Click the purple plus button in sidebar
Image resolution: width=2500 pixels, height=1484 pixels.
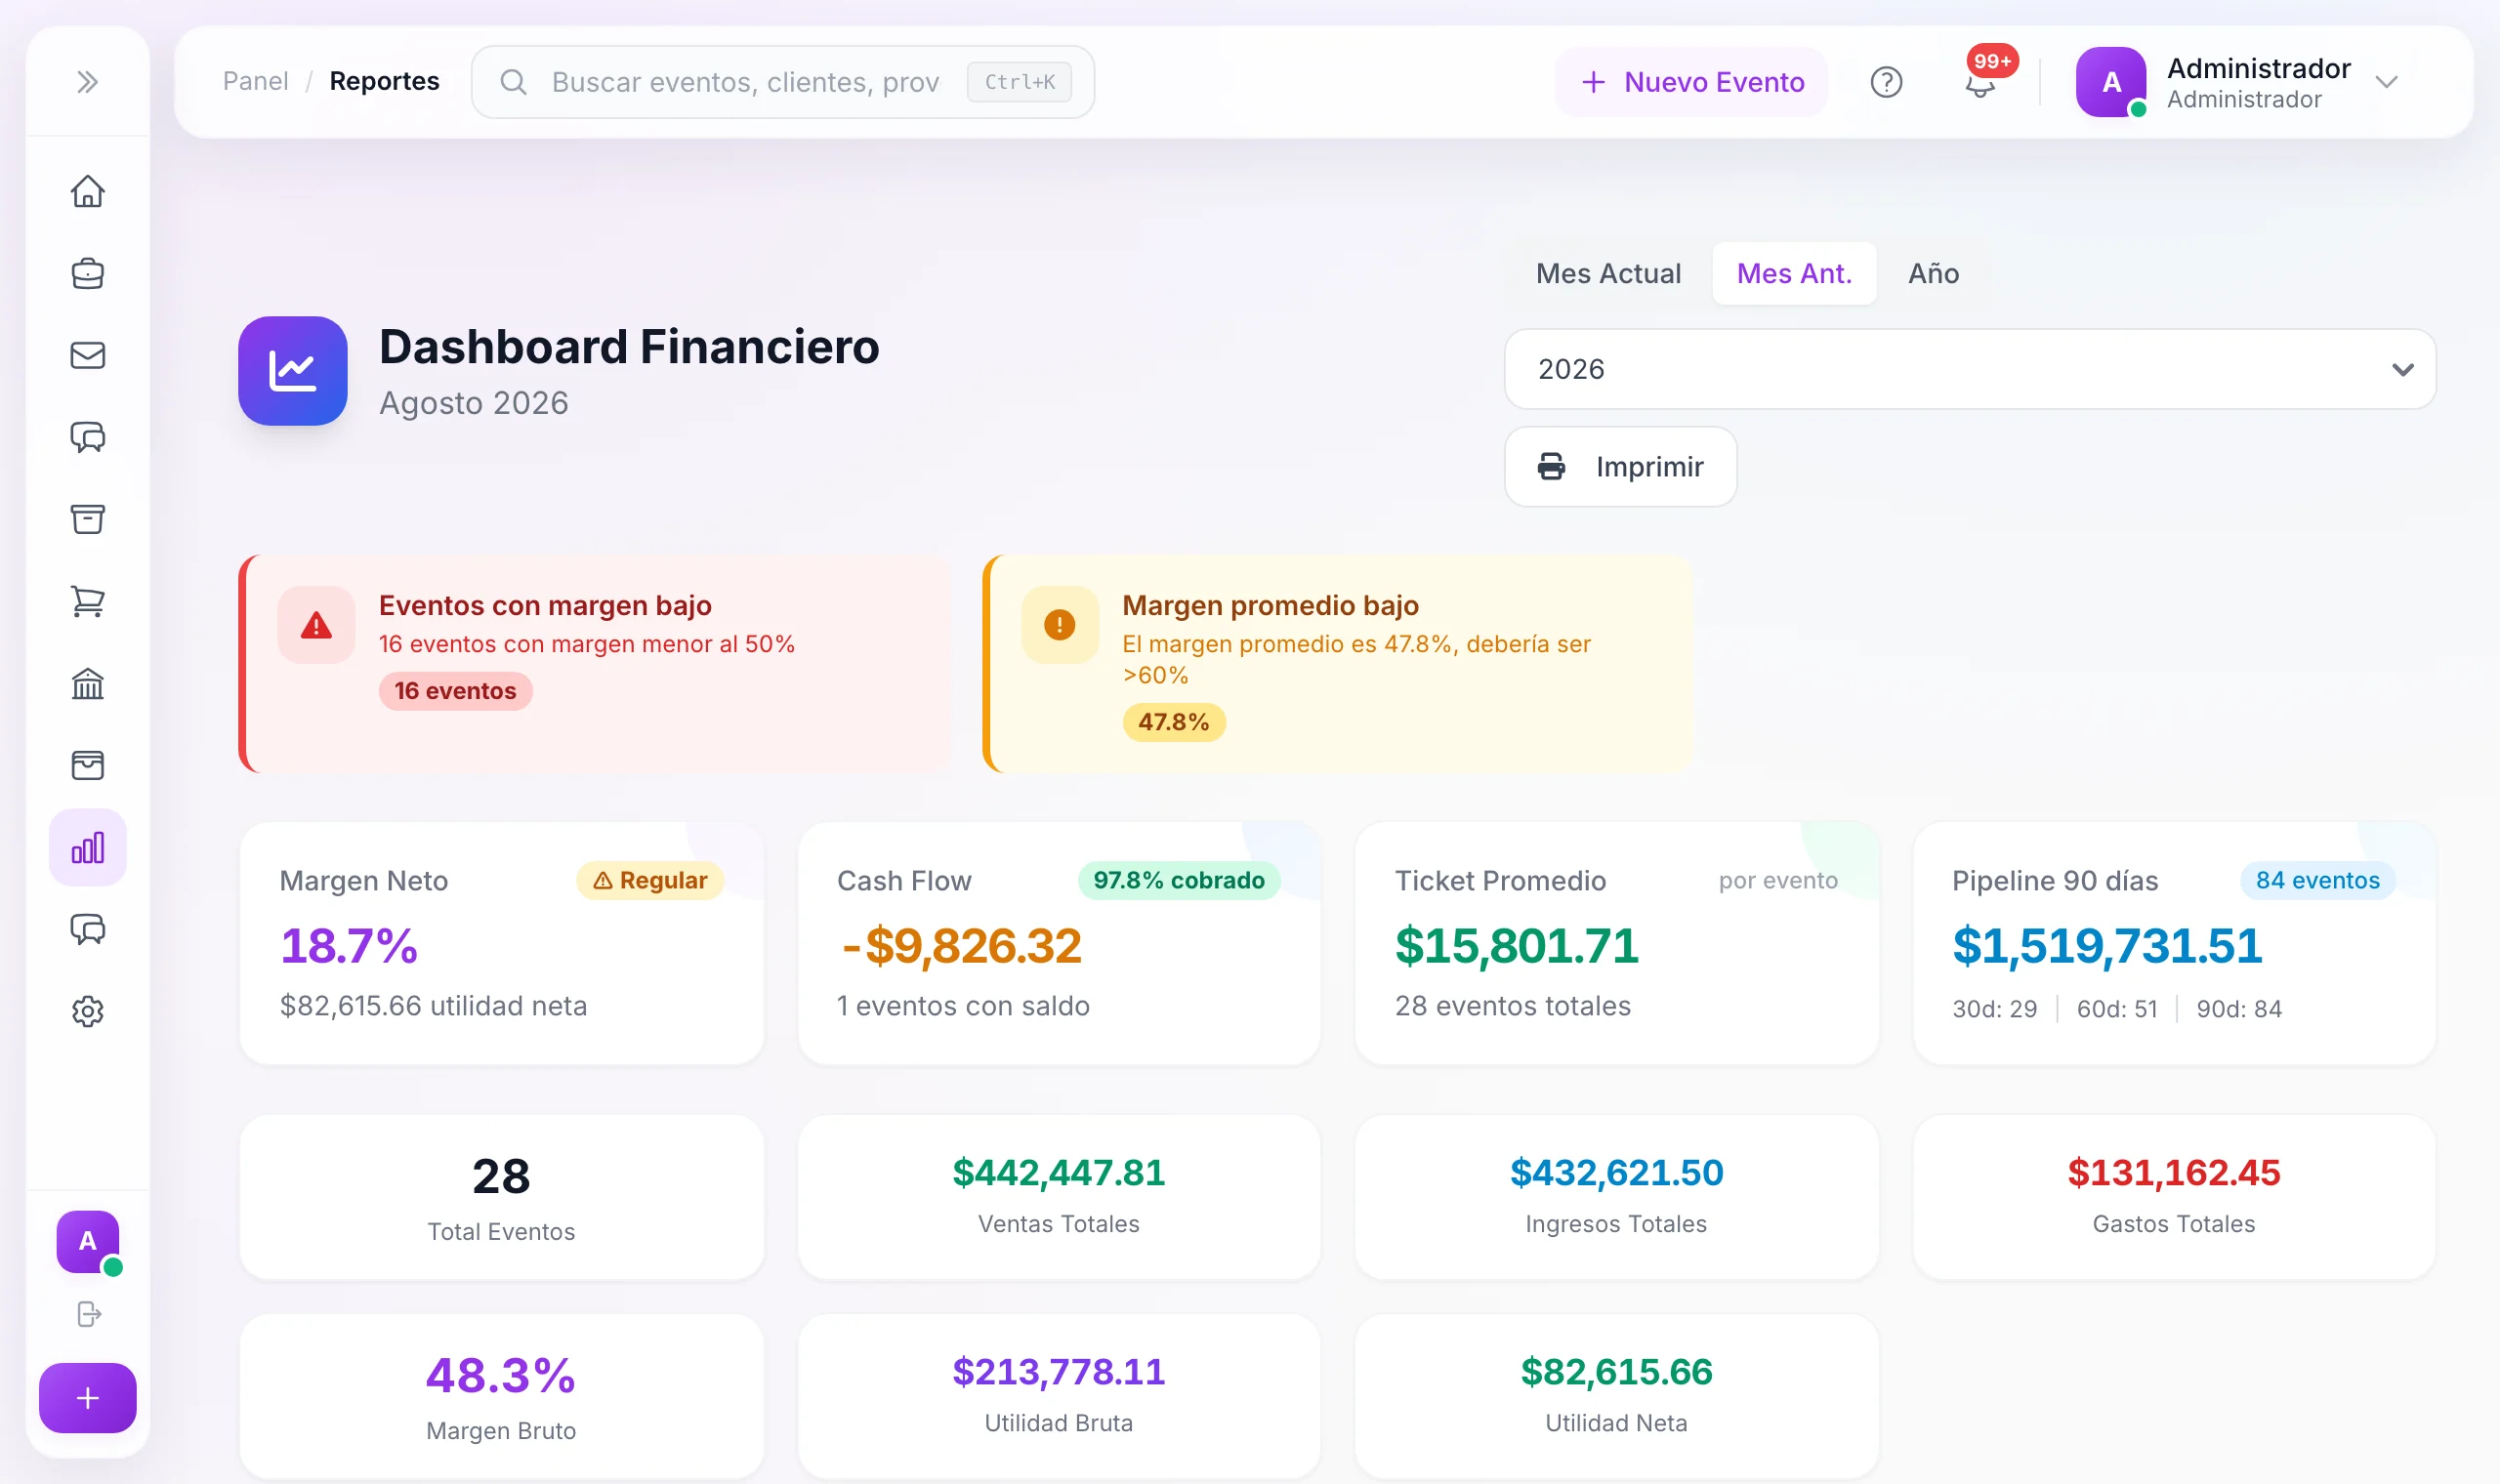tap(88, 1398)
